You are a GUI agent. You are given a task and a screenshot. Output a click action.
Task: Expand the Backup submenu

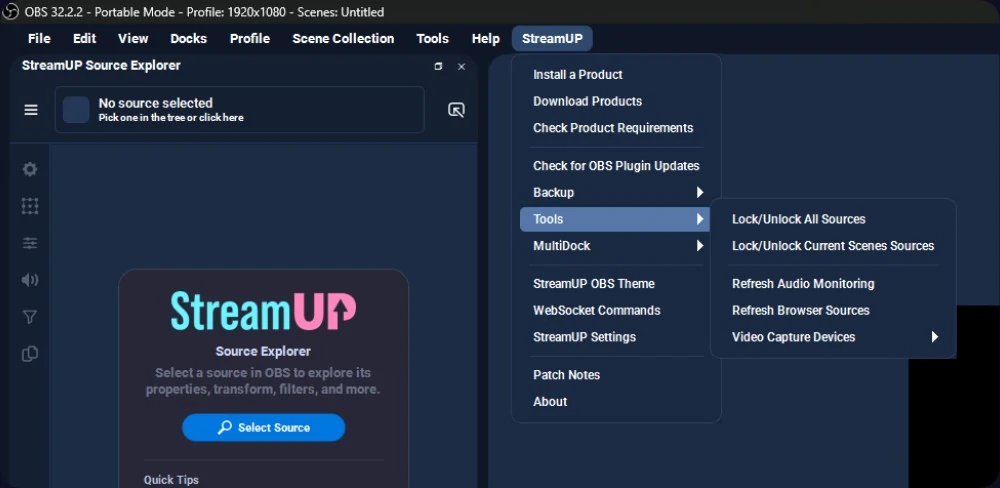tap(616, 193)
